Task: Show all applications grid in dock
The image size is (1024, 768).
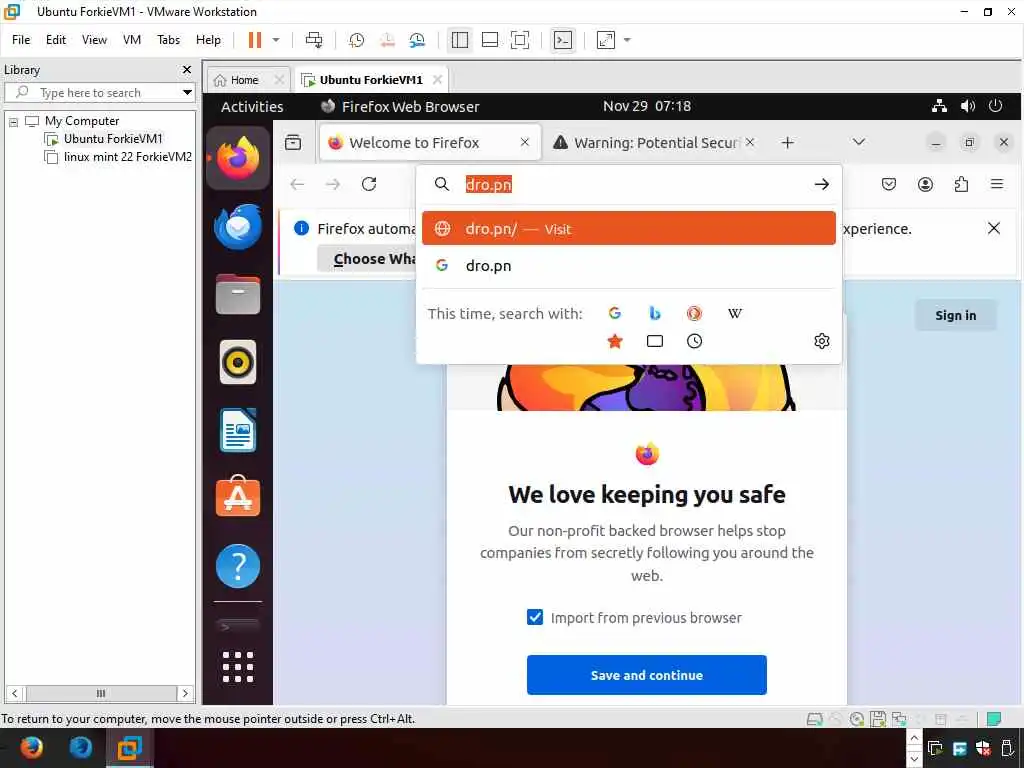Action: 238,667
